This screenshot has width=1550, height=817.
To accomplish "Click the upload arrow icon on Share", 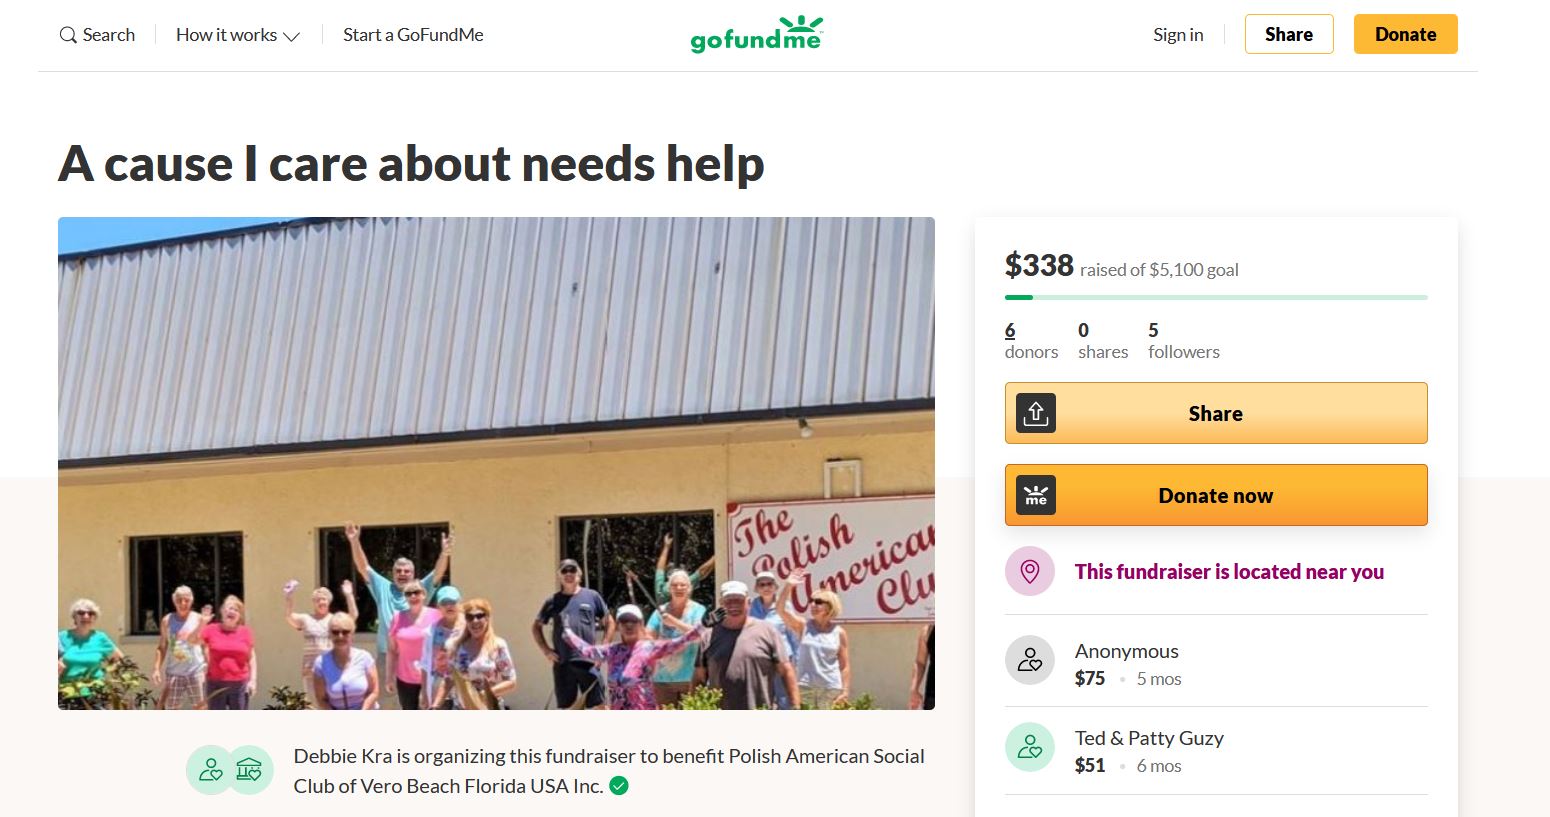I will click(x=1036, y=413).
